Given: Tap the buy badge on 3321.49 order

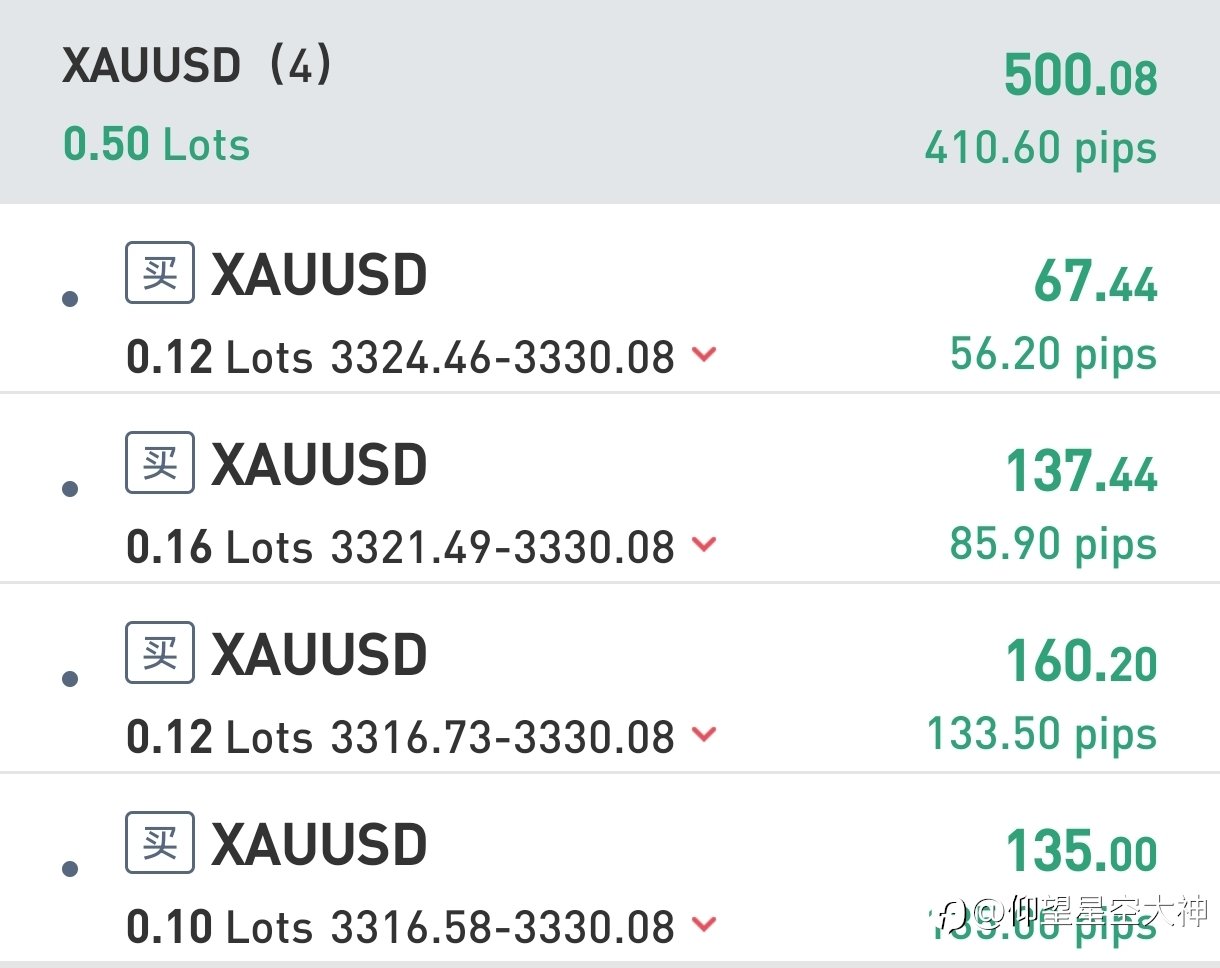Looking at the screenshot, I should pos(160,462).
